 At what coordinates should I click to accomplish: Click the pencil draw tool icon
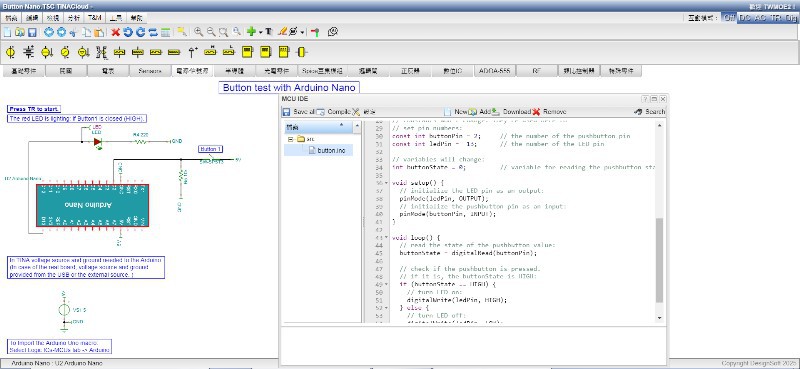point(282,32)
